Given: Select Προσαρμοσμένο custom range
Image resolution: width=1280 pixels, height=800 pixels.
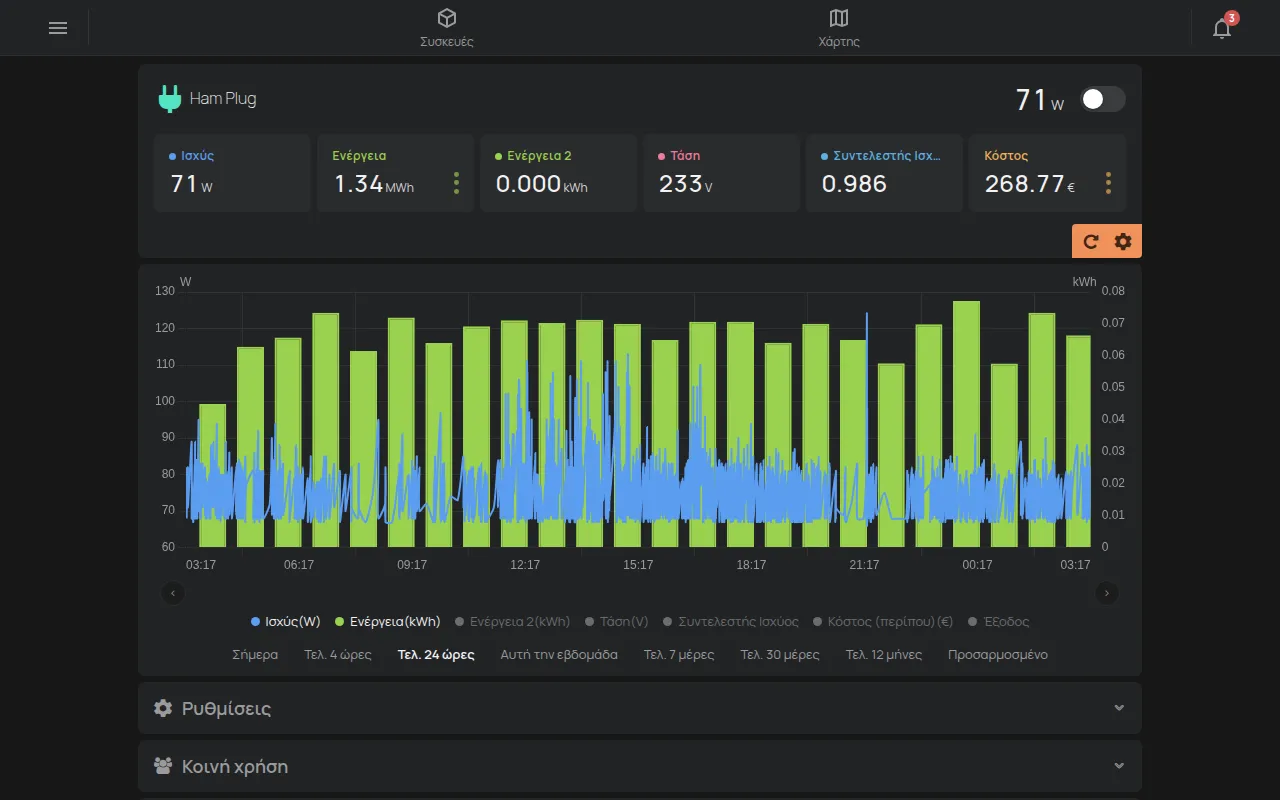Looking at the screenshot, I should (998, 655).
